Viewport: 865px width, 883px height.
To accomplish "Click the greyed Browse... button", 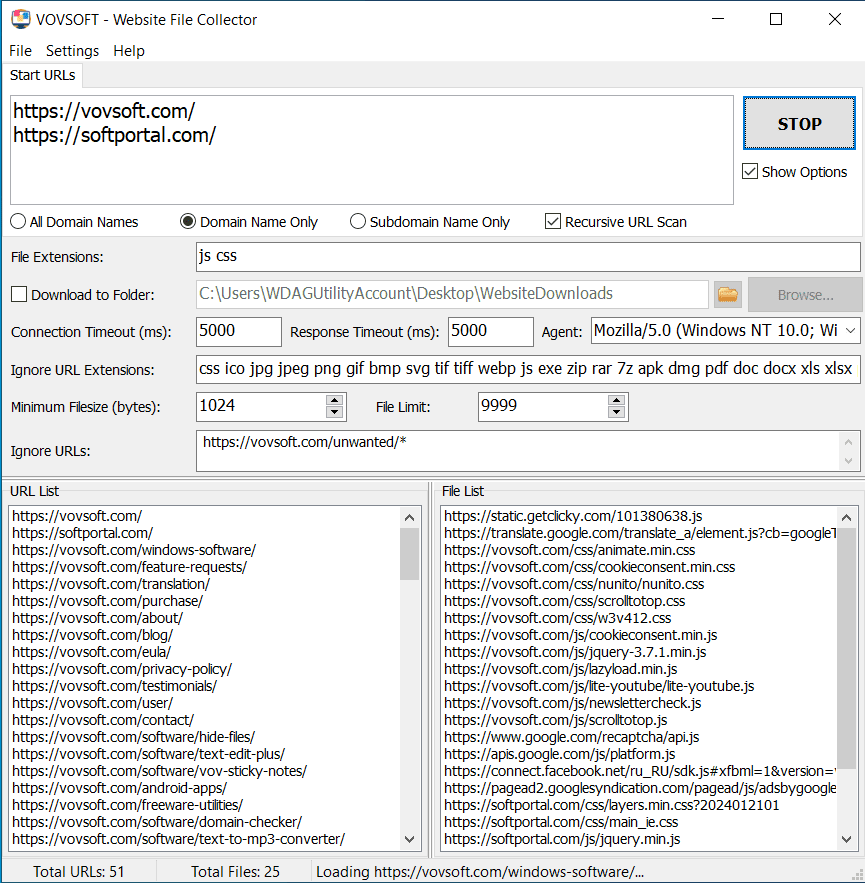I will click(805, 295).
